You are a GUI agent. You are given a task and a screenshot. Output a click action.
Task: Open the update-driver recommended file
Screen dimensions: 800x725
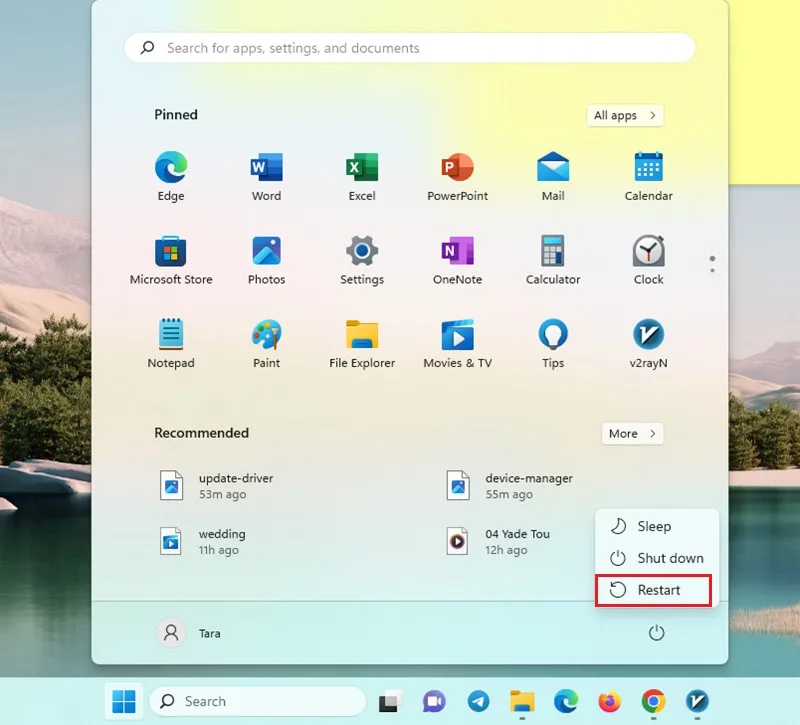(217, 486)
